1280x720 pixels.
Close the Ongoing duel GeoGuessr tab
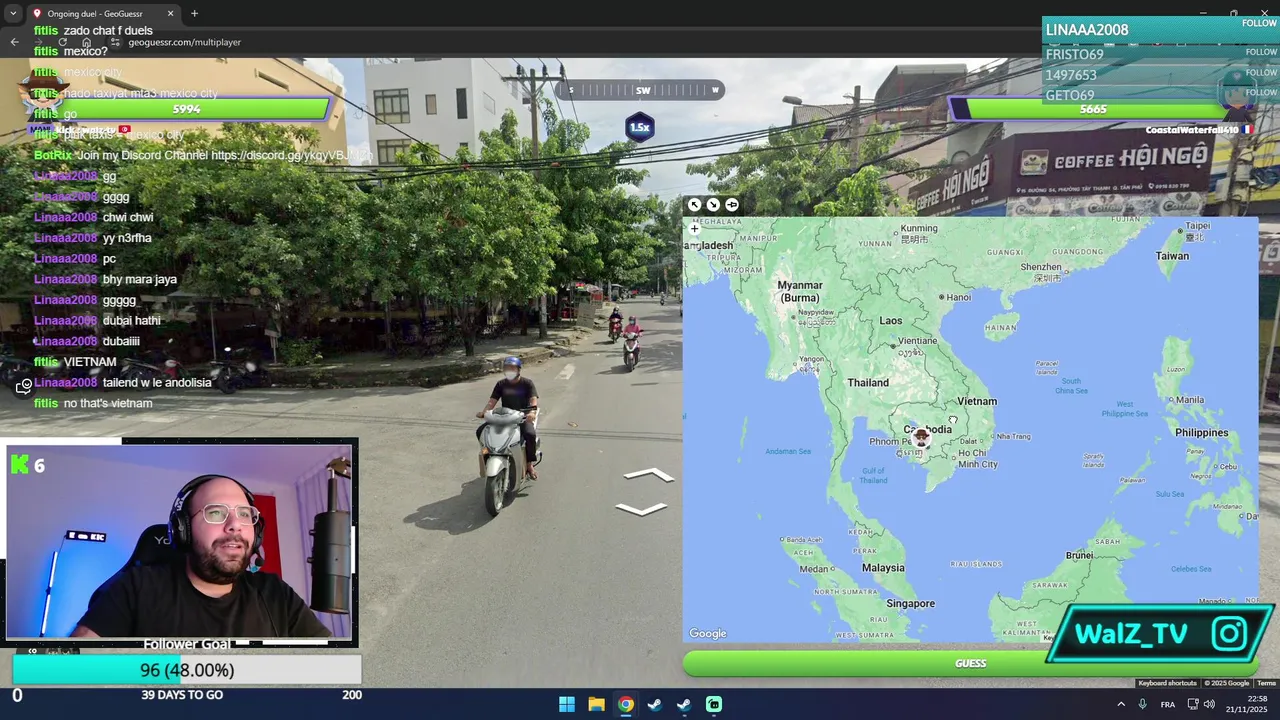click(x=170, y=14)
